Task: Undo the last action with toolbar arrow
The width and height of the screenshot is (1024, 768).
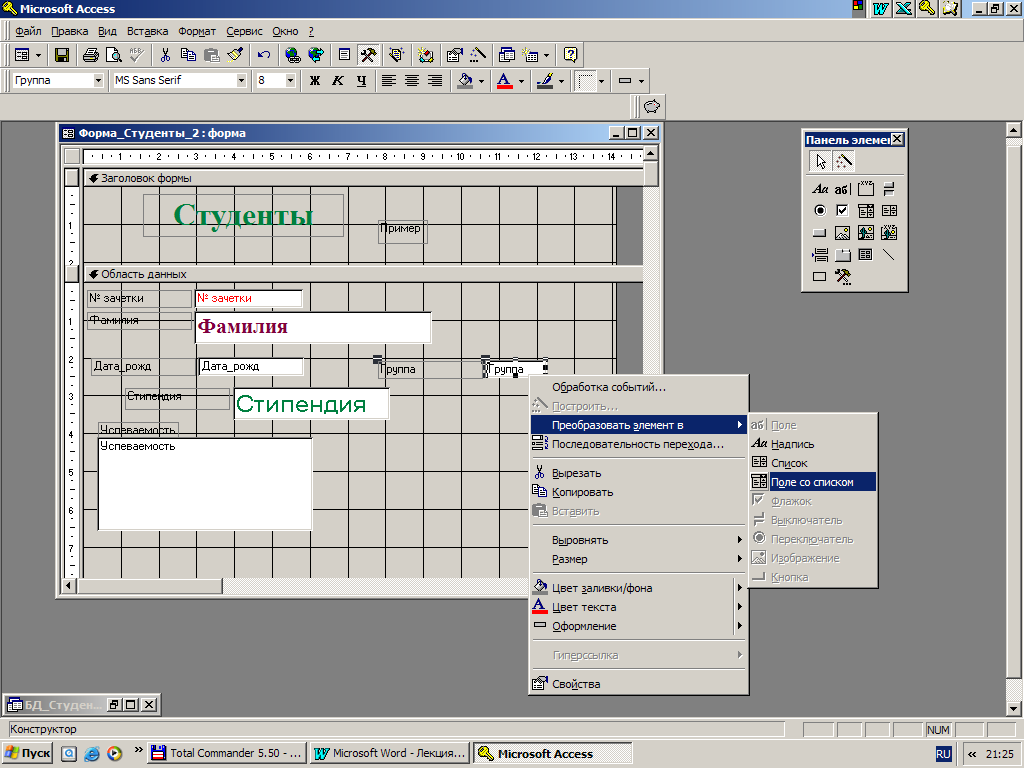Action: (x=264, y=55)
